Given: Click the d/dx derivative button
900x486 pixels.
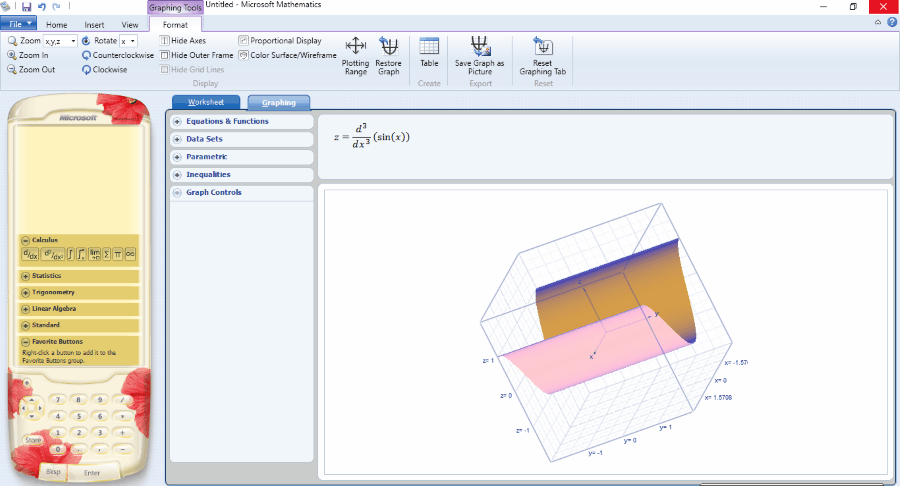Looking at the screenshot, I should point(30,254).
